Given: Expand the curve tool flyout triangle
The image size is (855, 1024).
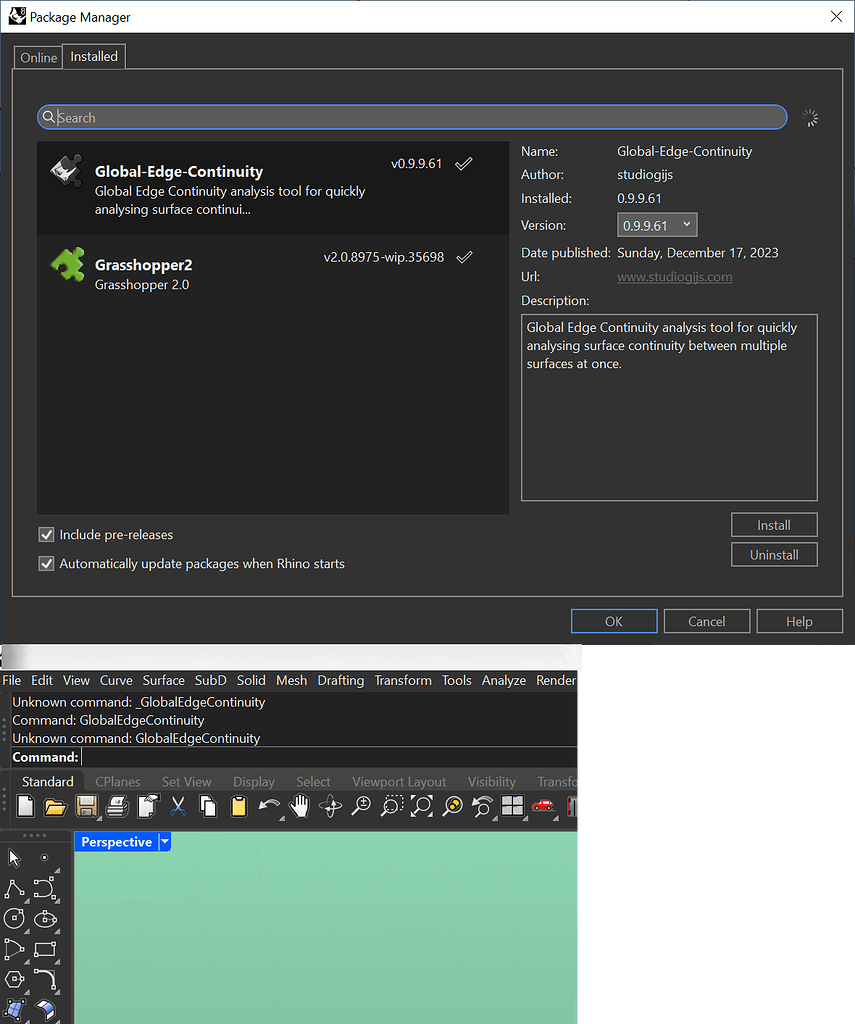Looking at the screenshot, I should 57,899.
